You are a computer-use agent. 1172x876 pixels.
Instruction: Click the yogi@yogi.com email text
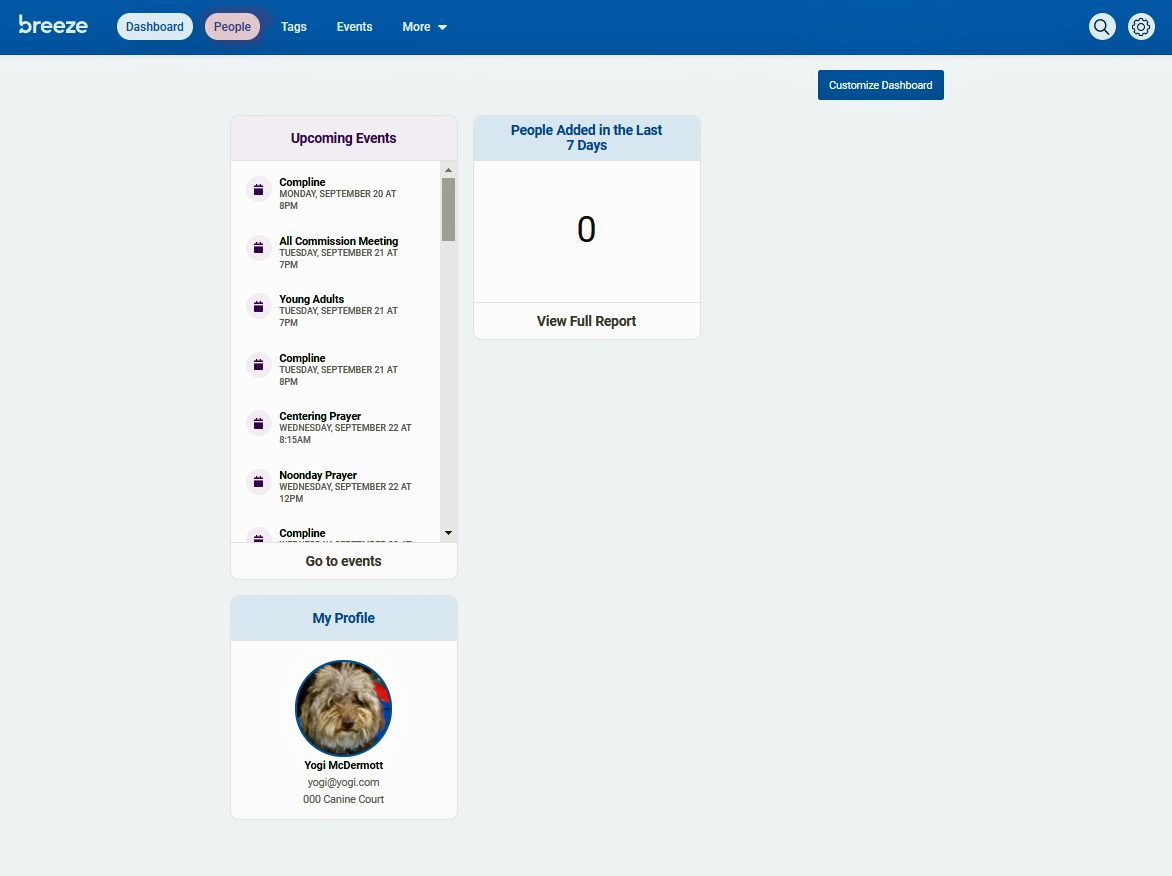pyautogui.click(x=344, y=783)
